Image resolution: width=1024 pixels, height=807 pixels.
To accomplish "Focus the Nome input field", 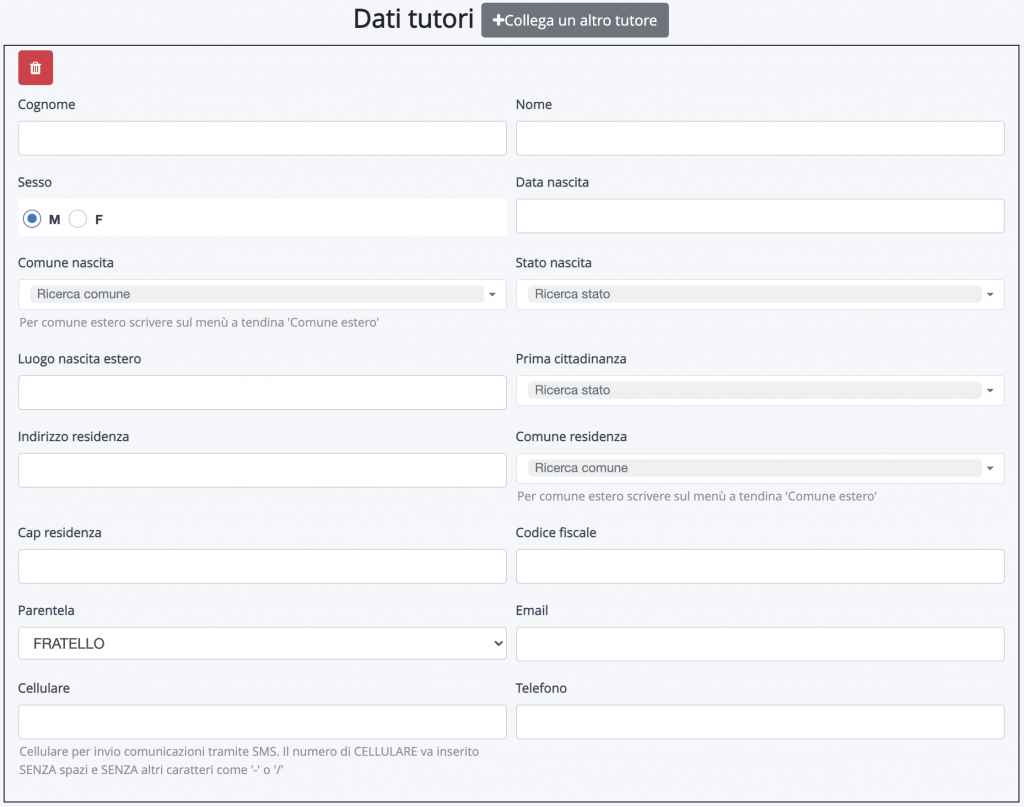I will (x=760, y=138).
